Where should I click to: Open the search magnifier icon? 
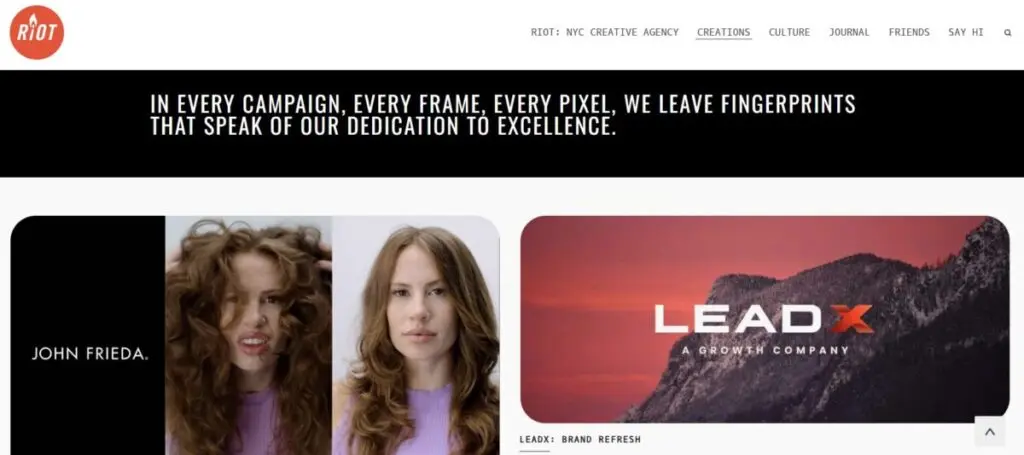(1008, 33)
